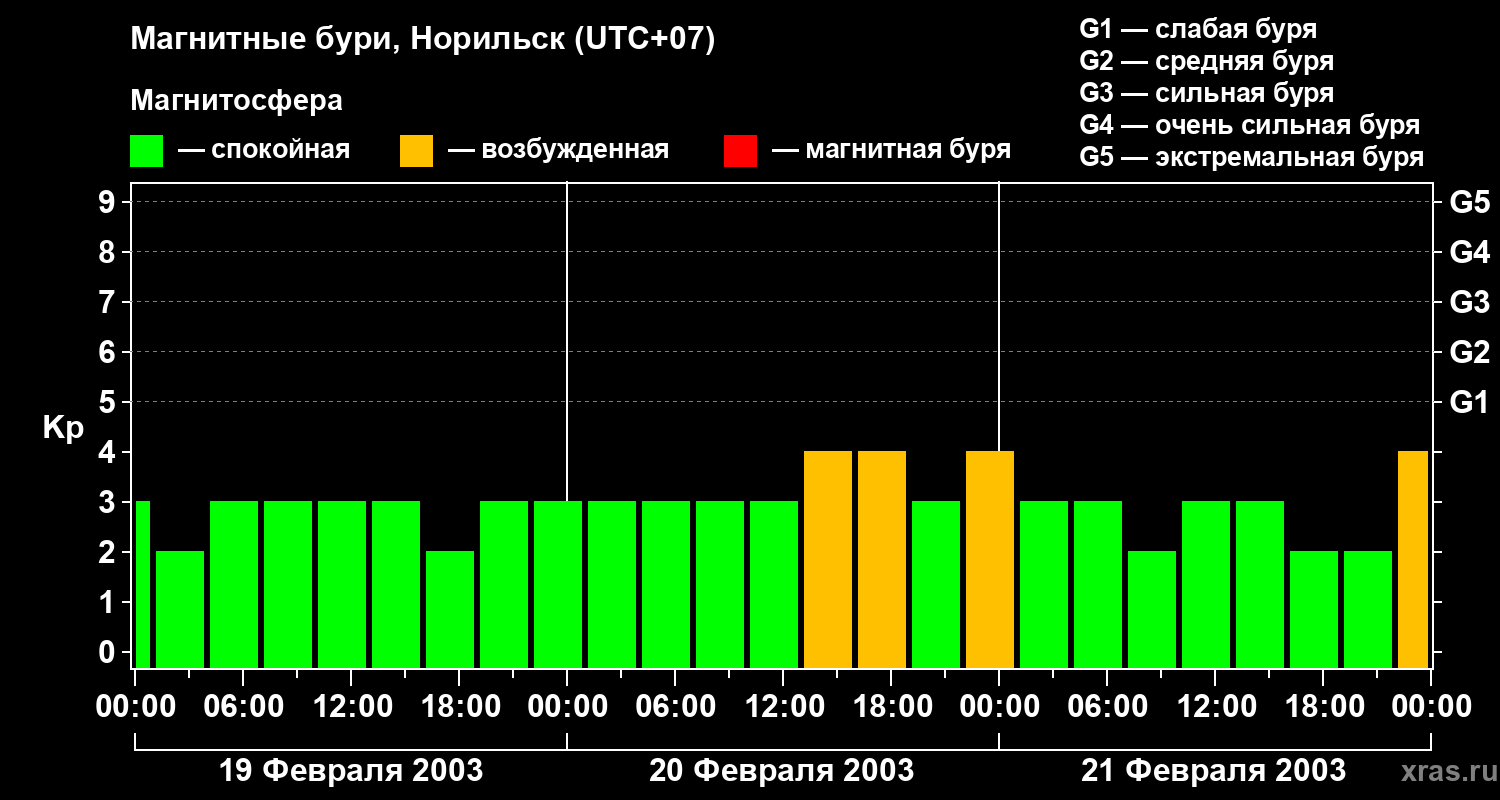Click the orange 'возбужденная' legend swatch
1500x800 pixels.
416,151
